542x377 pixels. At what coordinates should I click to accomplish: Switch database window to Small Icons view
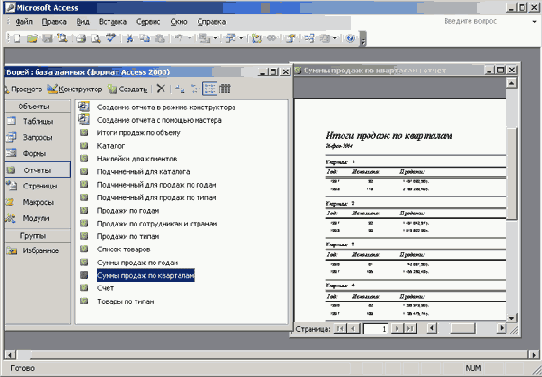click(195, 89)
